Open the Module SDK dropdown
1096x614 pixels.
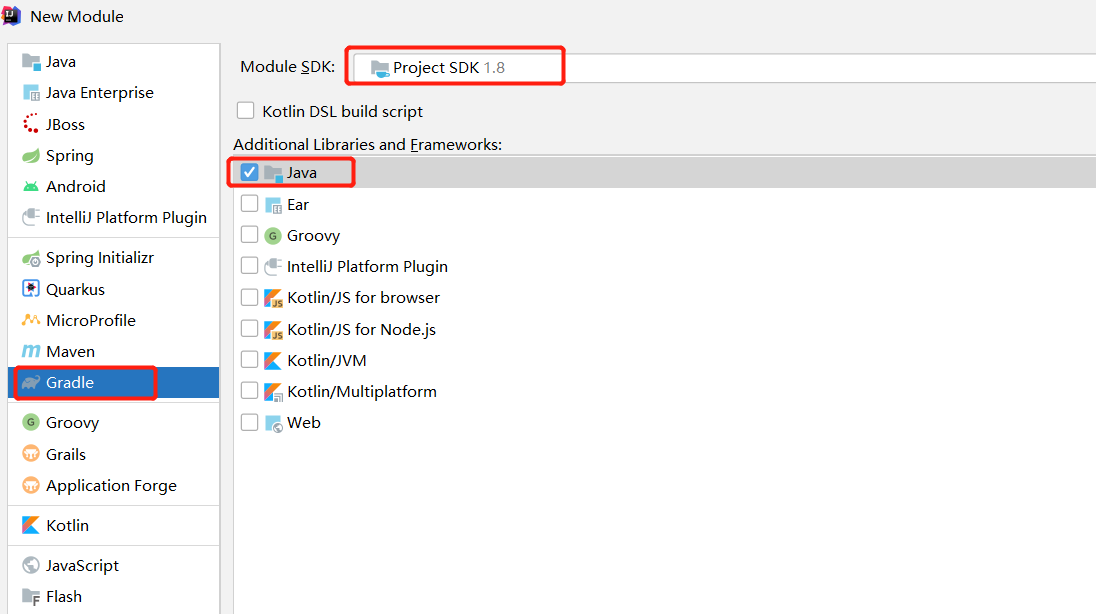[724, 68]
